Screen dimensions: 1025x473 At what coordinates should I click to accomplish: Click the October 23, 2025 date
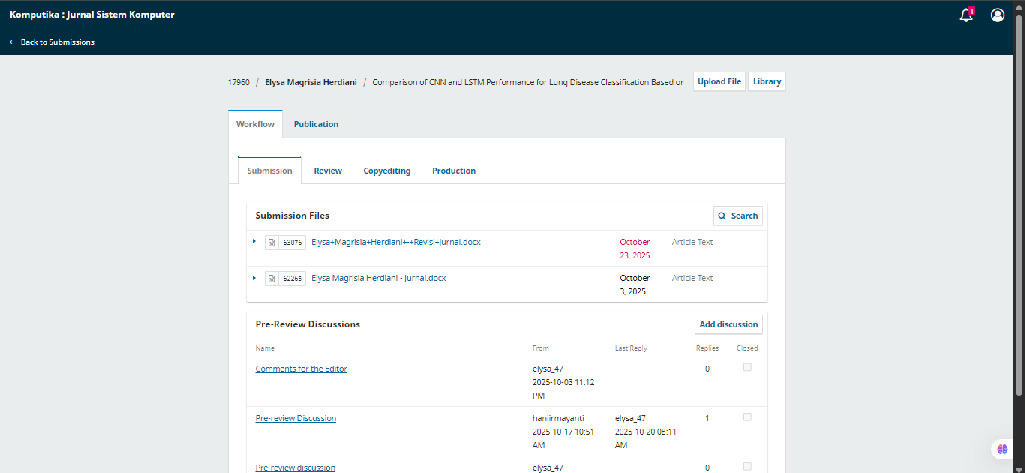635,248
